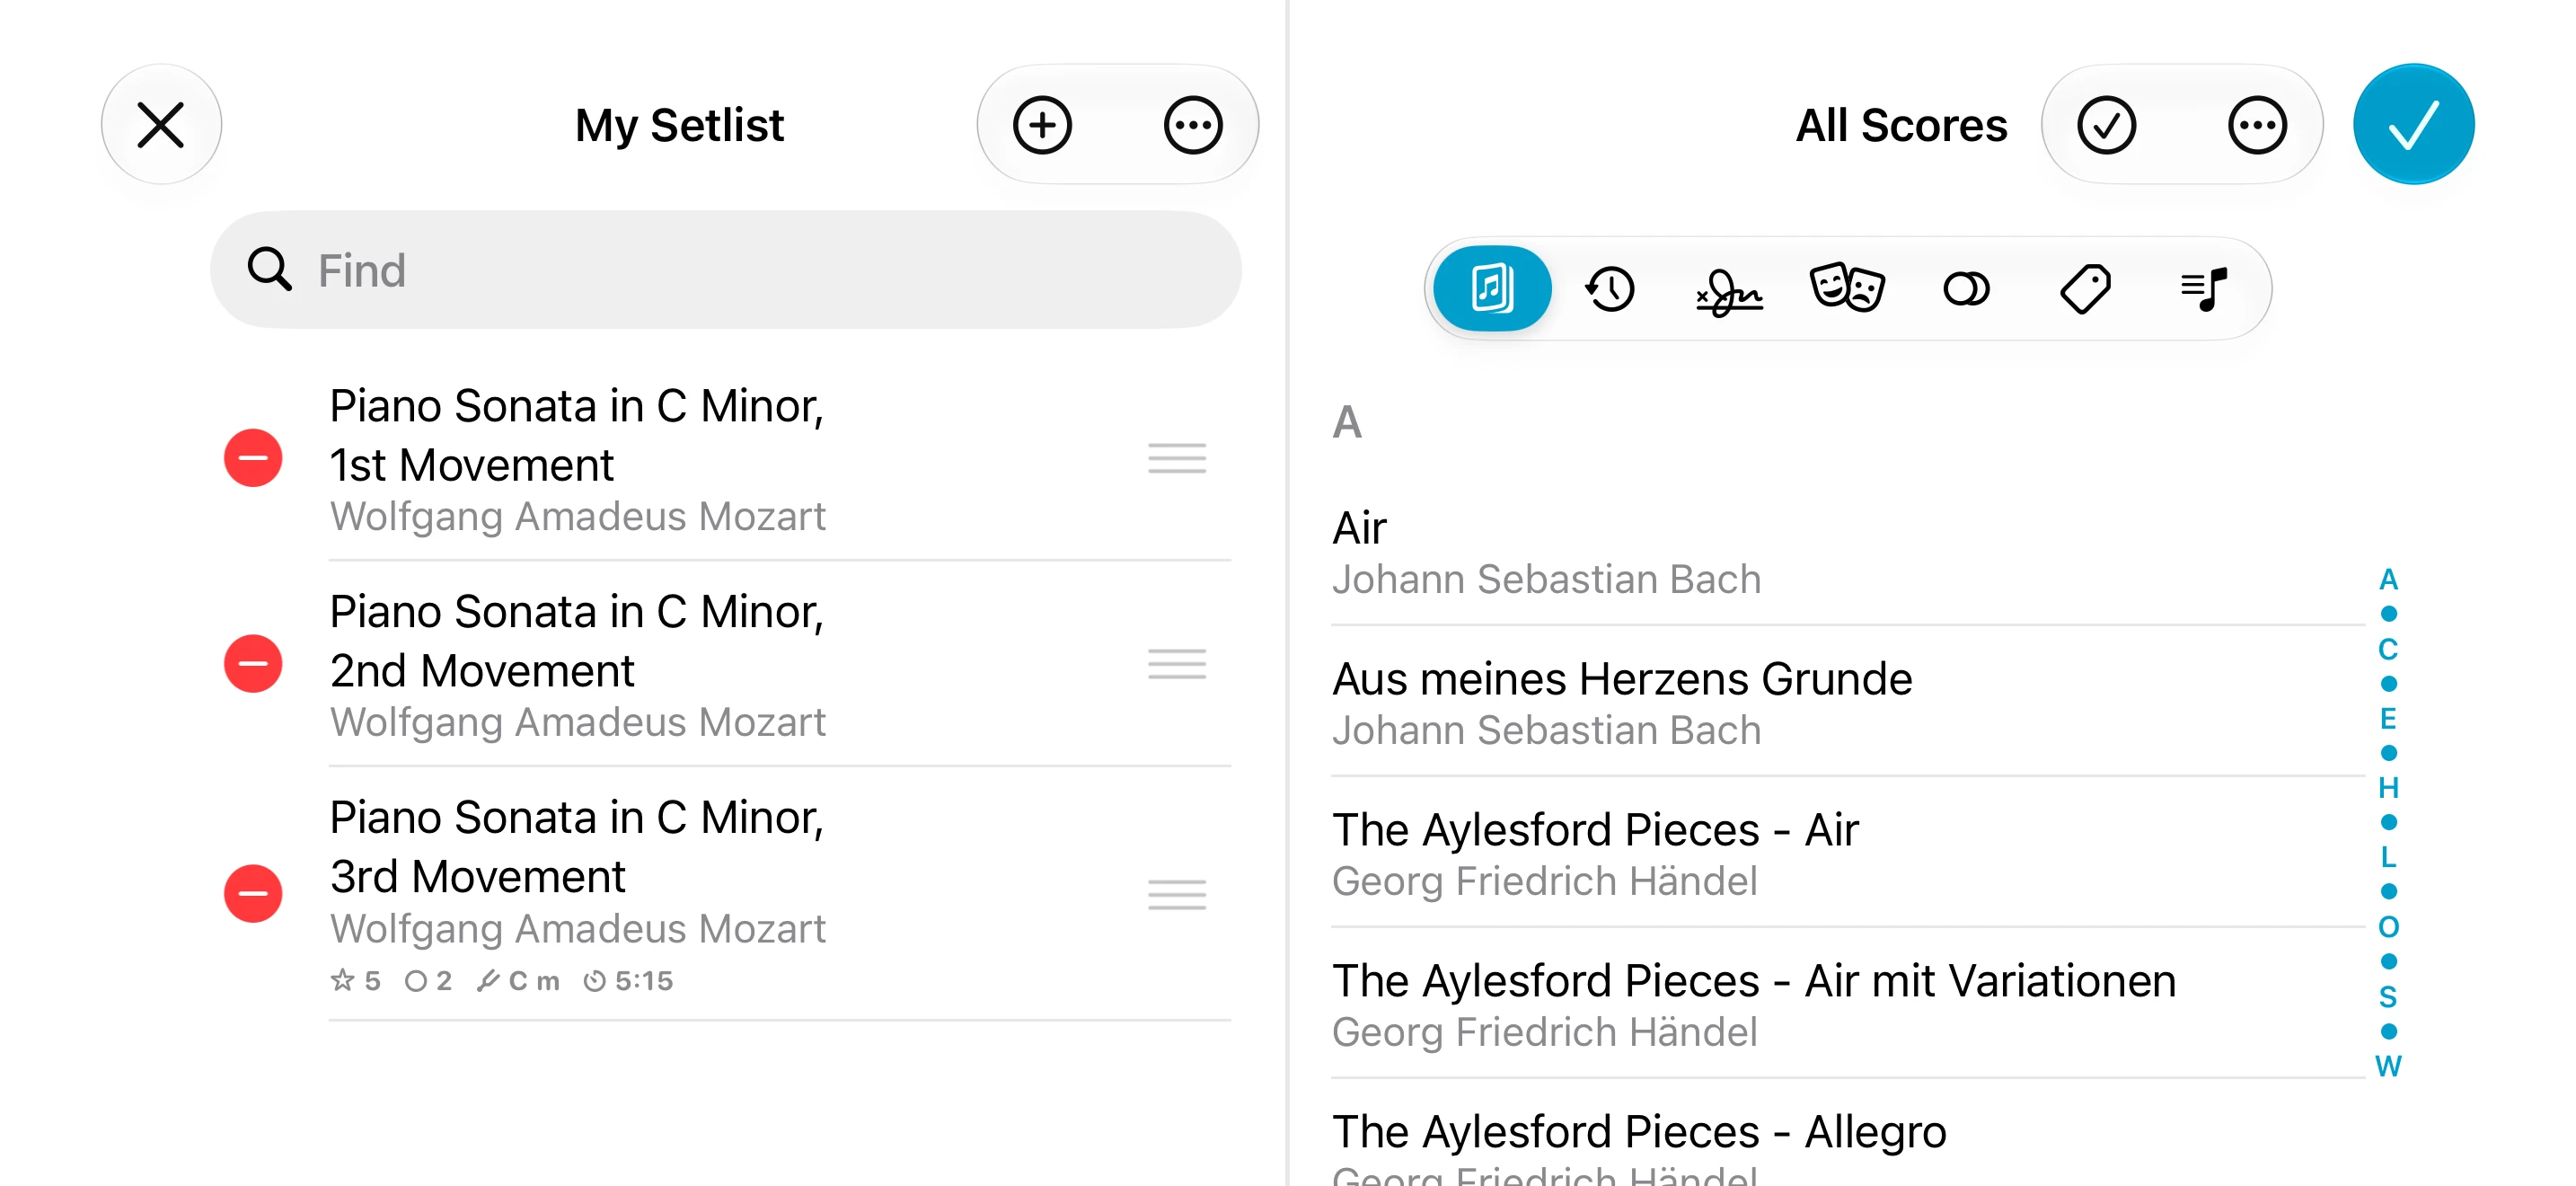This screenshot has width=2576, height=1186.
Task: Jump to index letter O
Action: click(x=2388, y=927)
